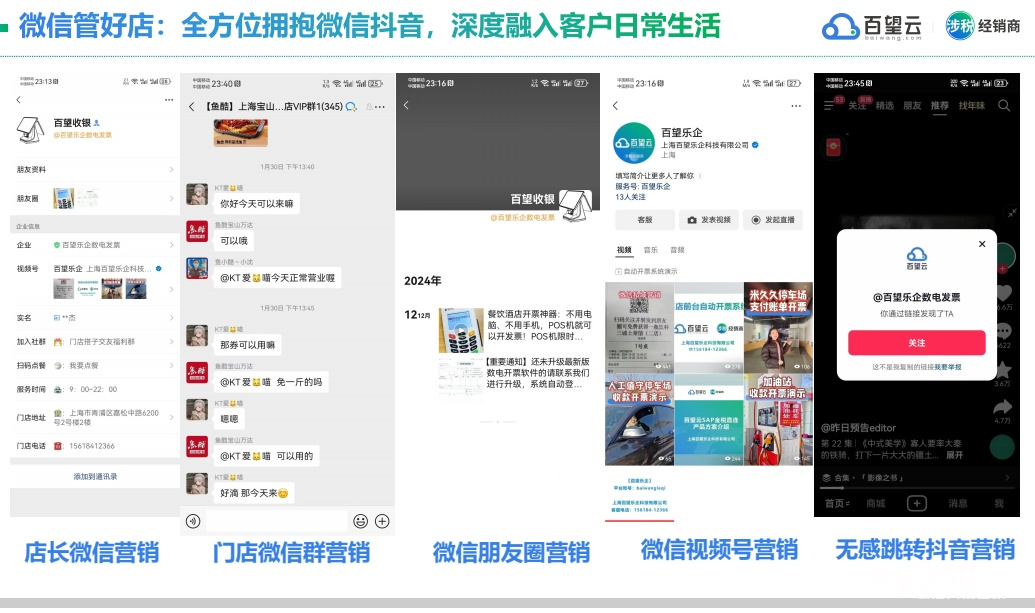This screenshot has height=613, width=1035.
Task: Go back from the VIP group chat
Action: pos(192,107)
